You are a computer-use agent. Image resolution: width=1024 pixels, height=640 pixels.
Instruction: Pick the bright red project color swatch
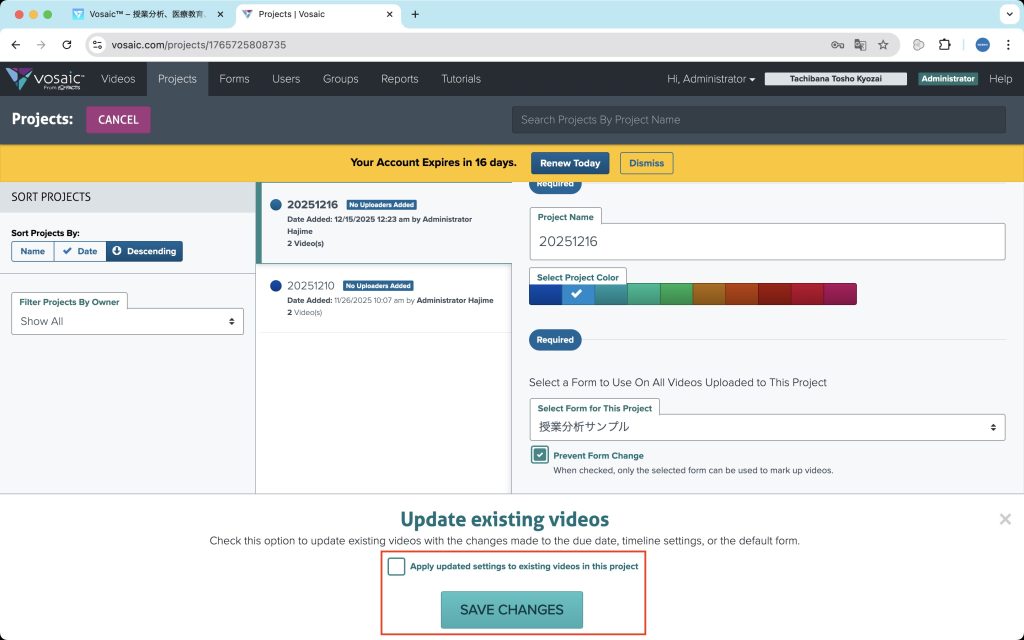pos(807,294)
